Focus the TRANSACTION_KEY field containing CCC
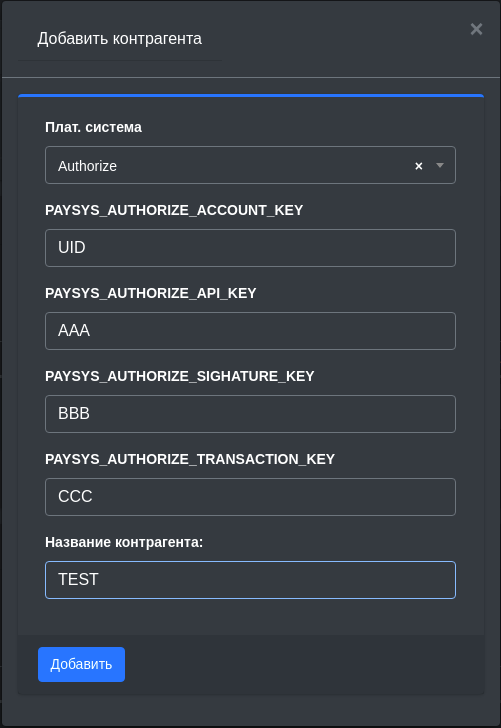The width and height of the screenshot is (501, 728). point(250,497)
